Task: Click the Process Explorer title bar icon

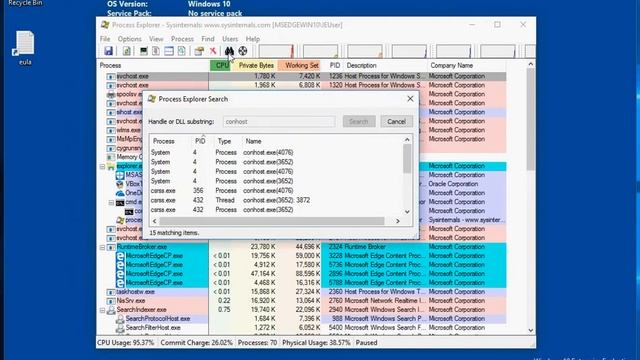Action: click(105, 25)
